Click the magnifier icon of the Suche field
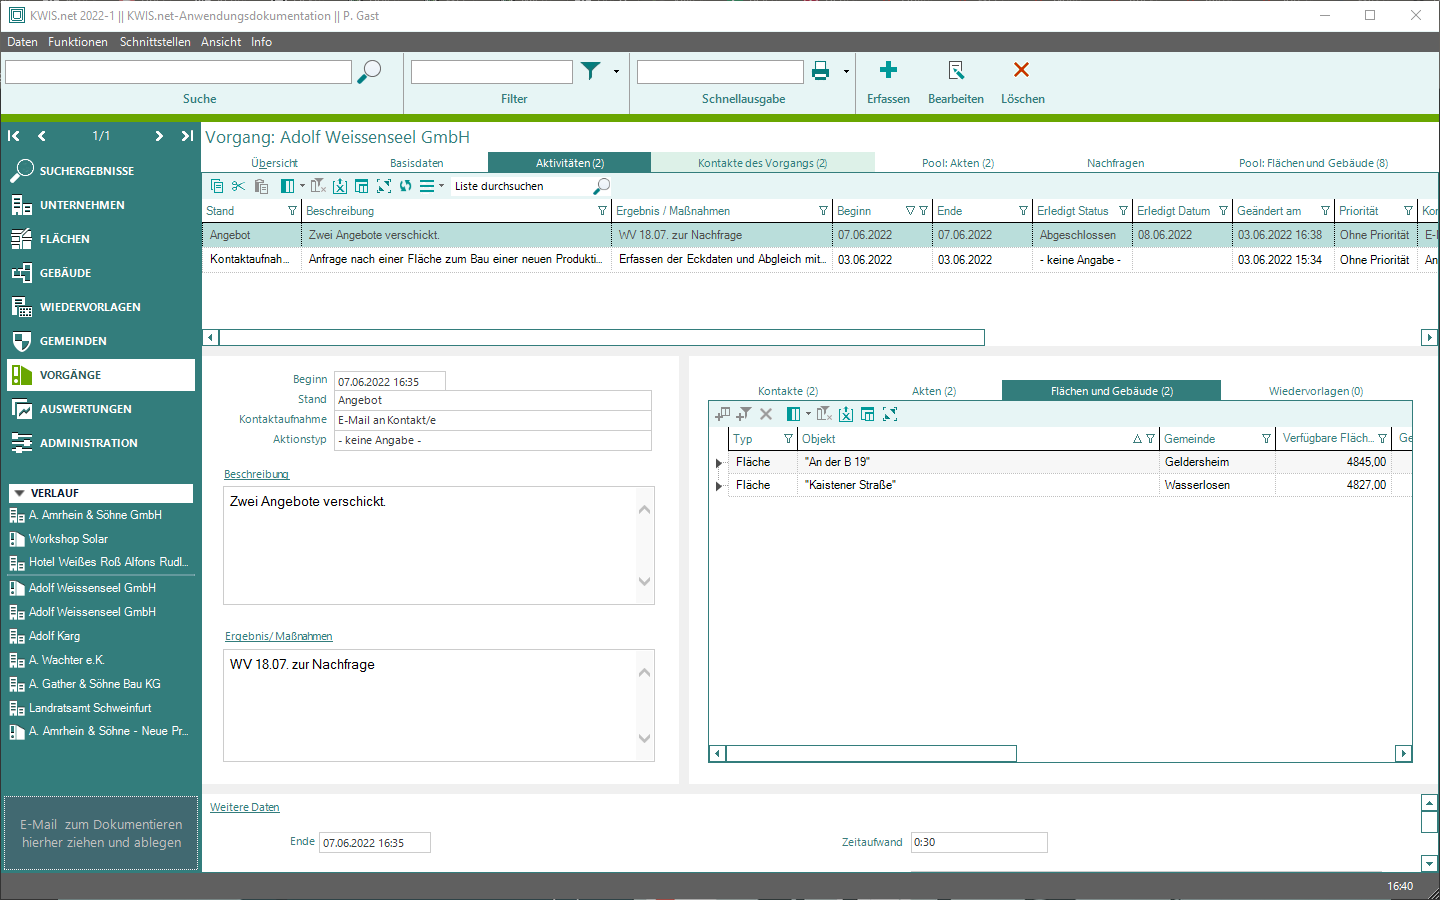Screen dimensions: 1440x900 tap(369, 72)
